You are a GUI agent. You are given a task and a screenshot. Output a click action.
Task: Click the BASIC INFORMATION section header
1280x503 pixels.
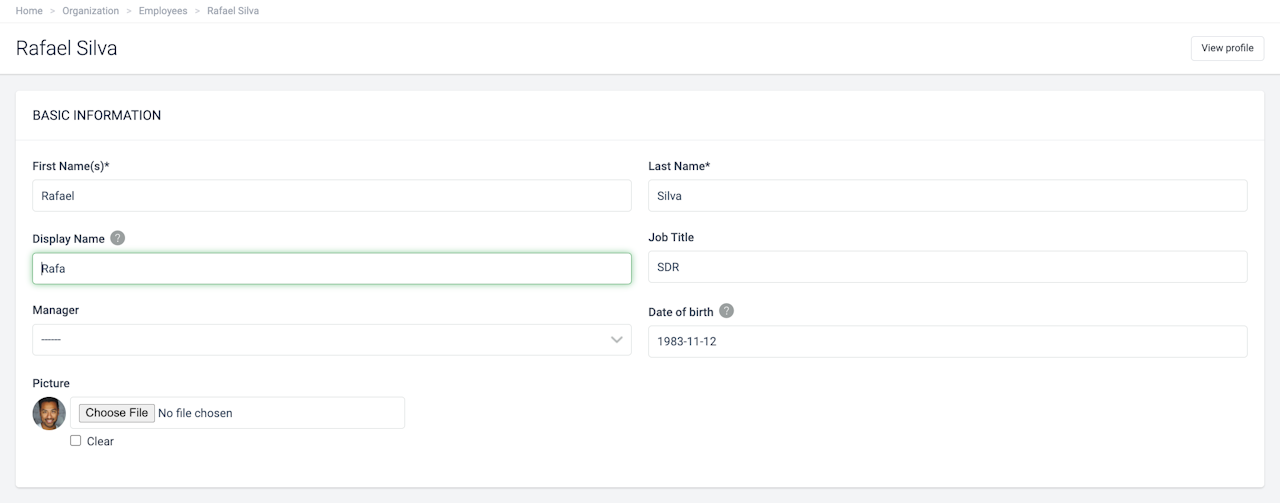click(x=97, y=115)
